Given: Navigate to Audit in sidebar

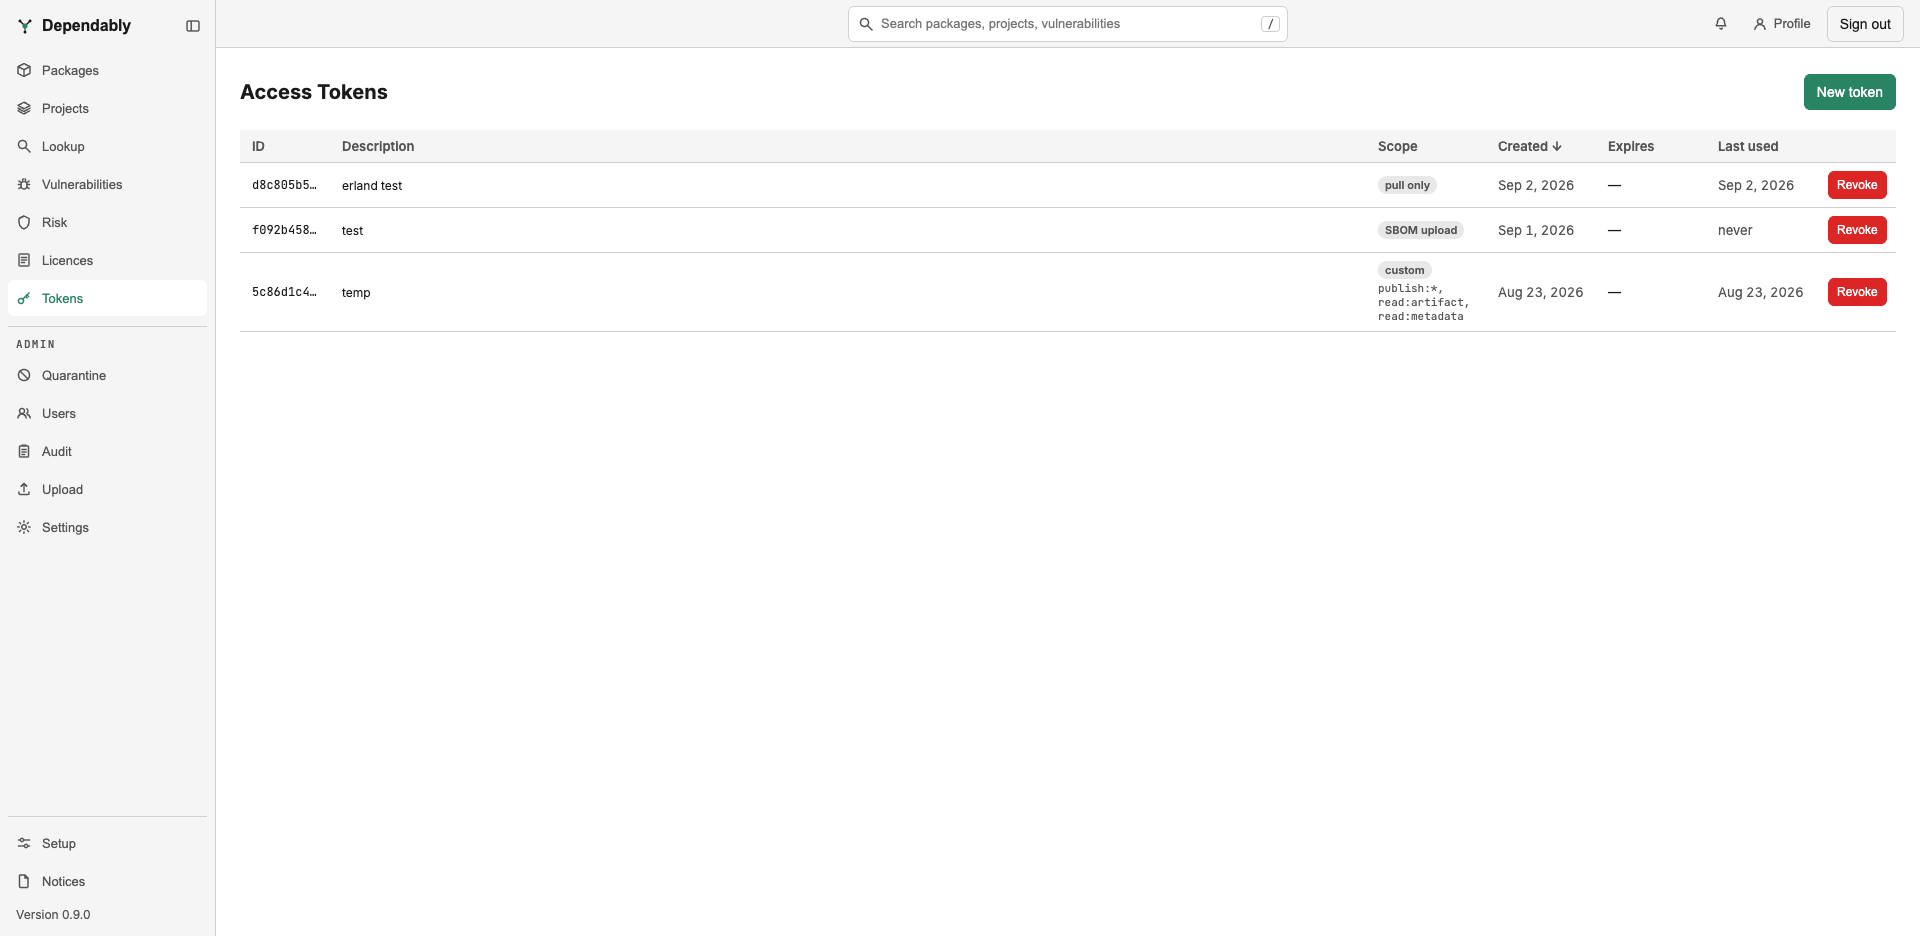Looking at the screenshot, I should [x=107, y=451].
